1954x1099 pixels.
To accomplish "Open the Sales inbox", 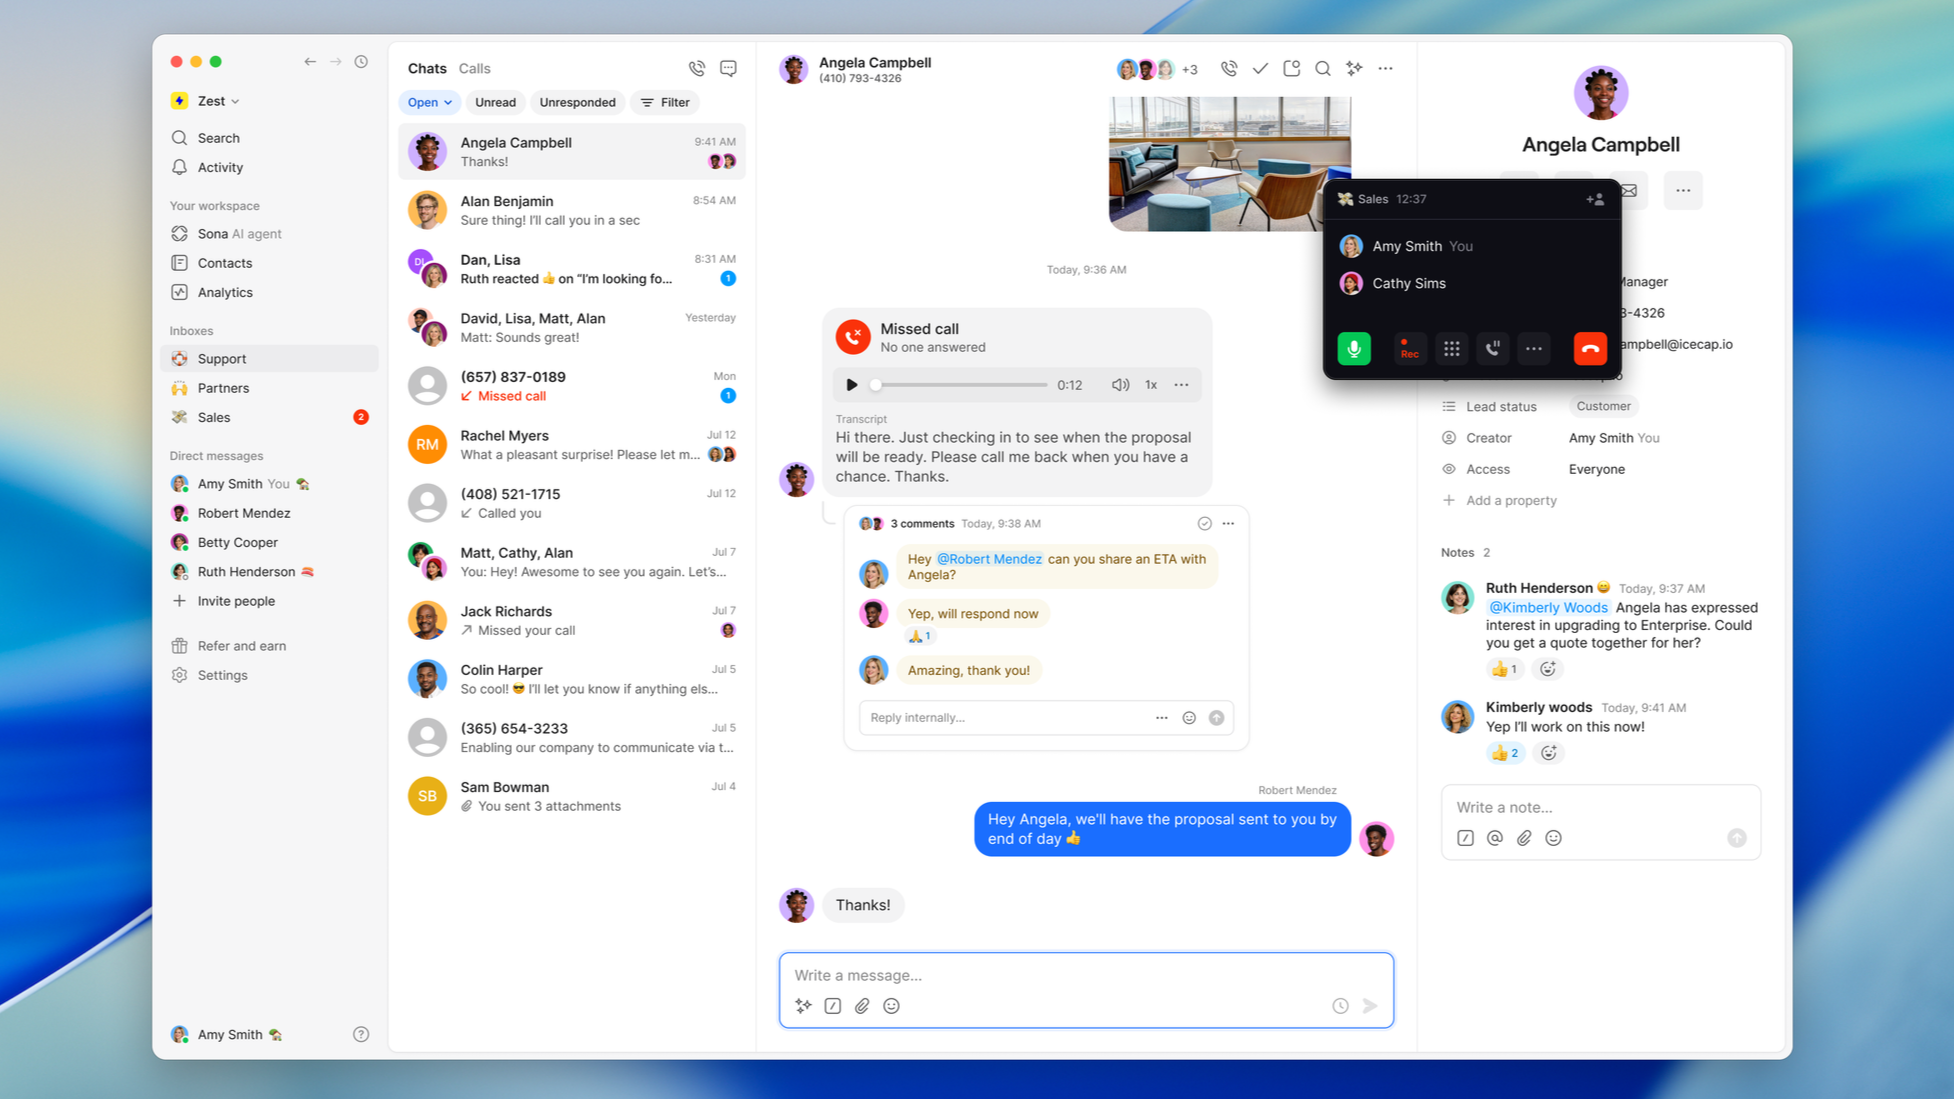I will coord(214,417).
